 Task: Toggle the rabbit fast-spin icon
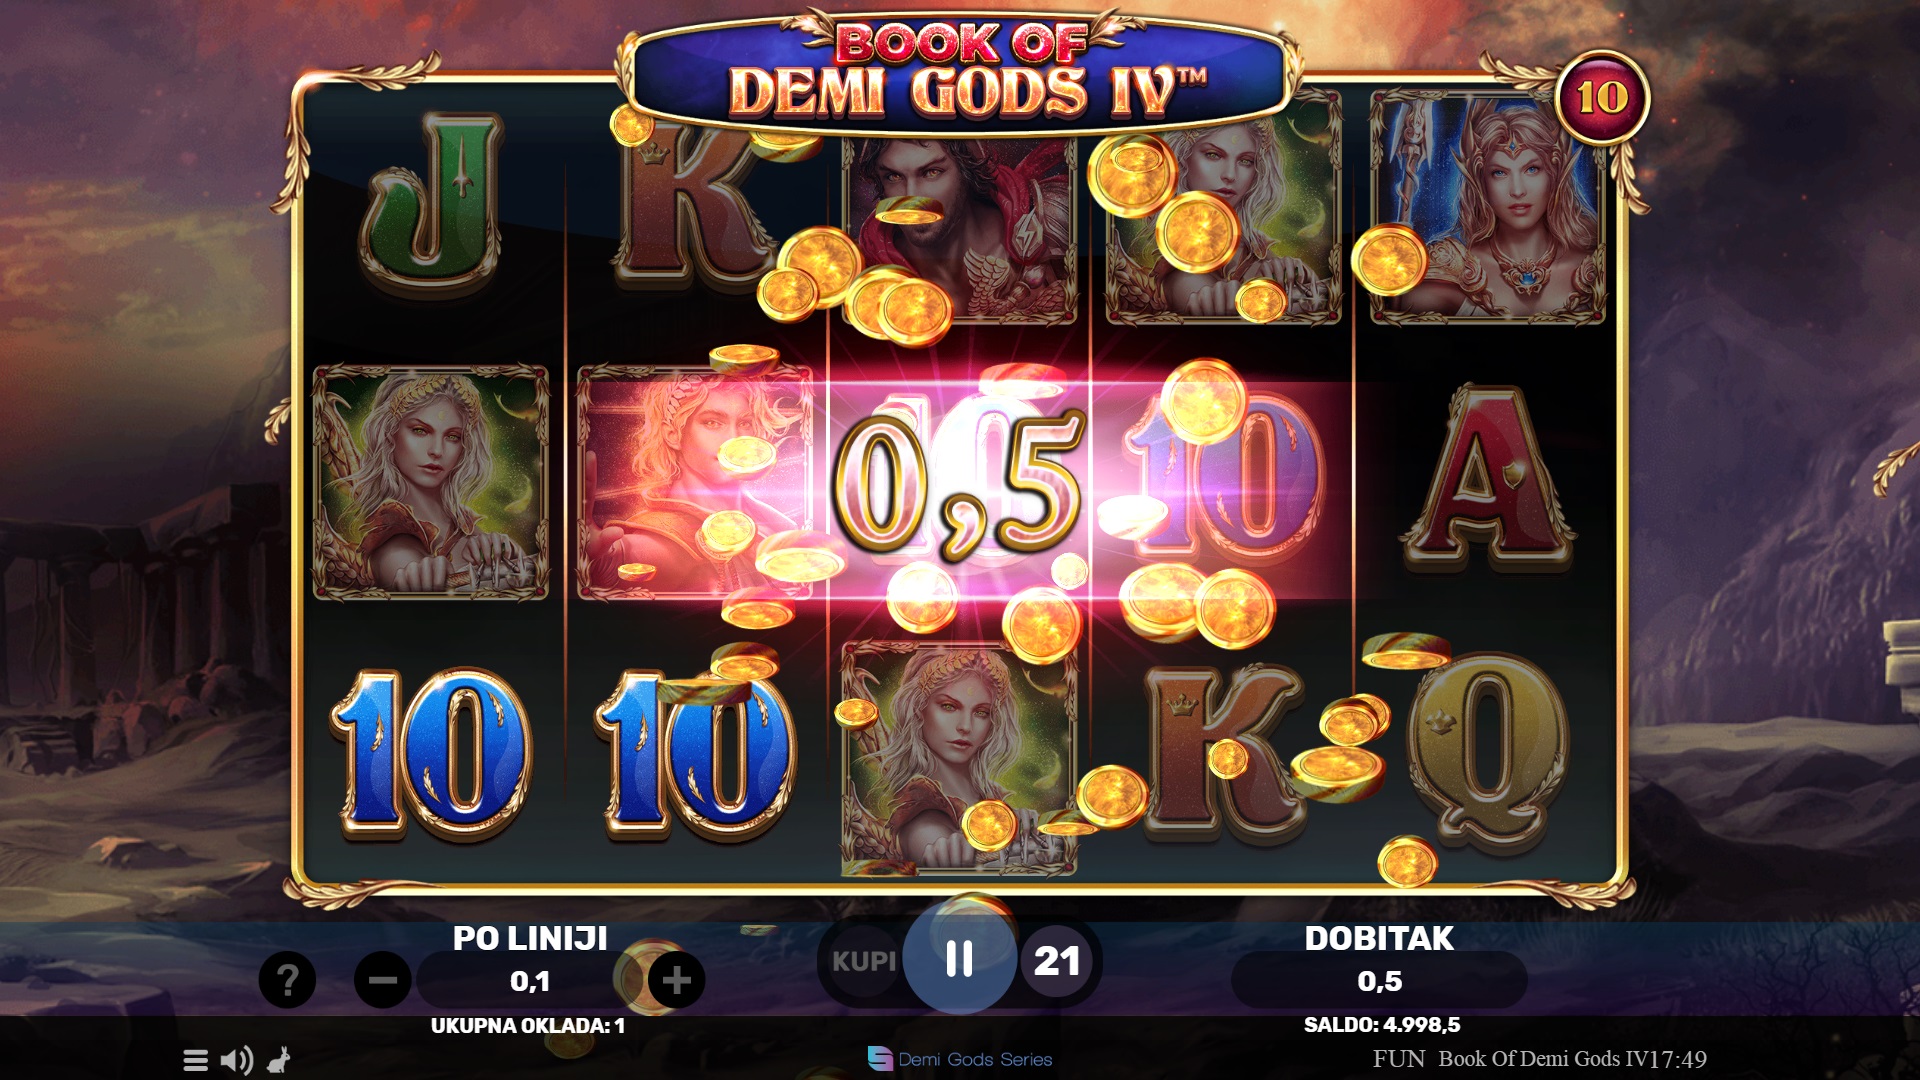pos(279,1060)
